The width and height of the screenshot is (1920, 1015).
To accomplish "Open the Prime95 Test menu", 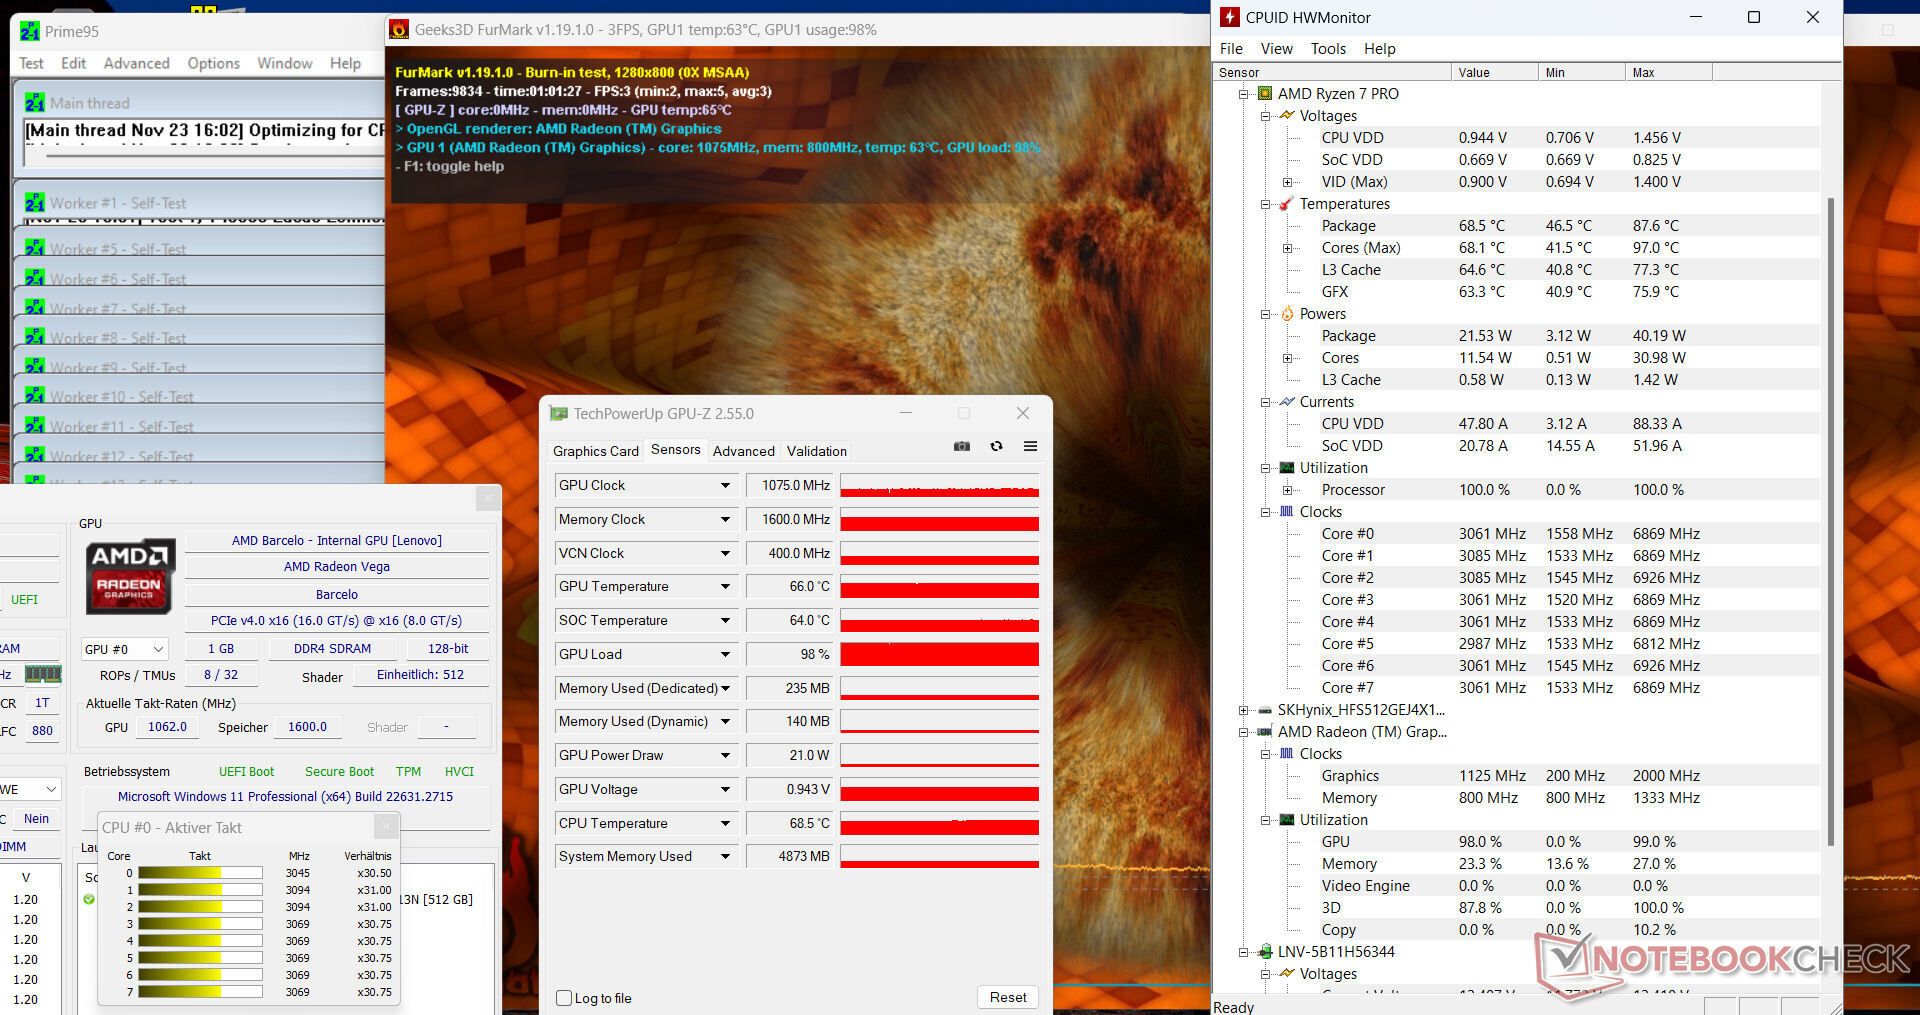I will point(31,63).
